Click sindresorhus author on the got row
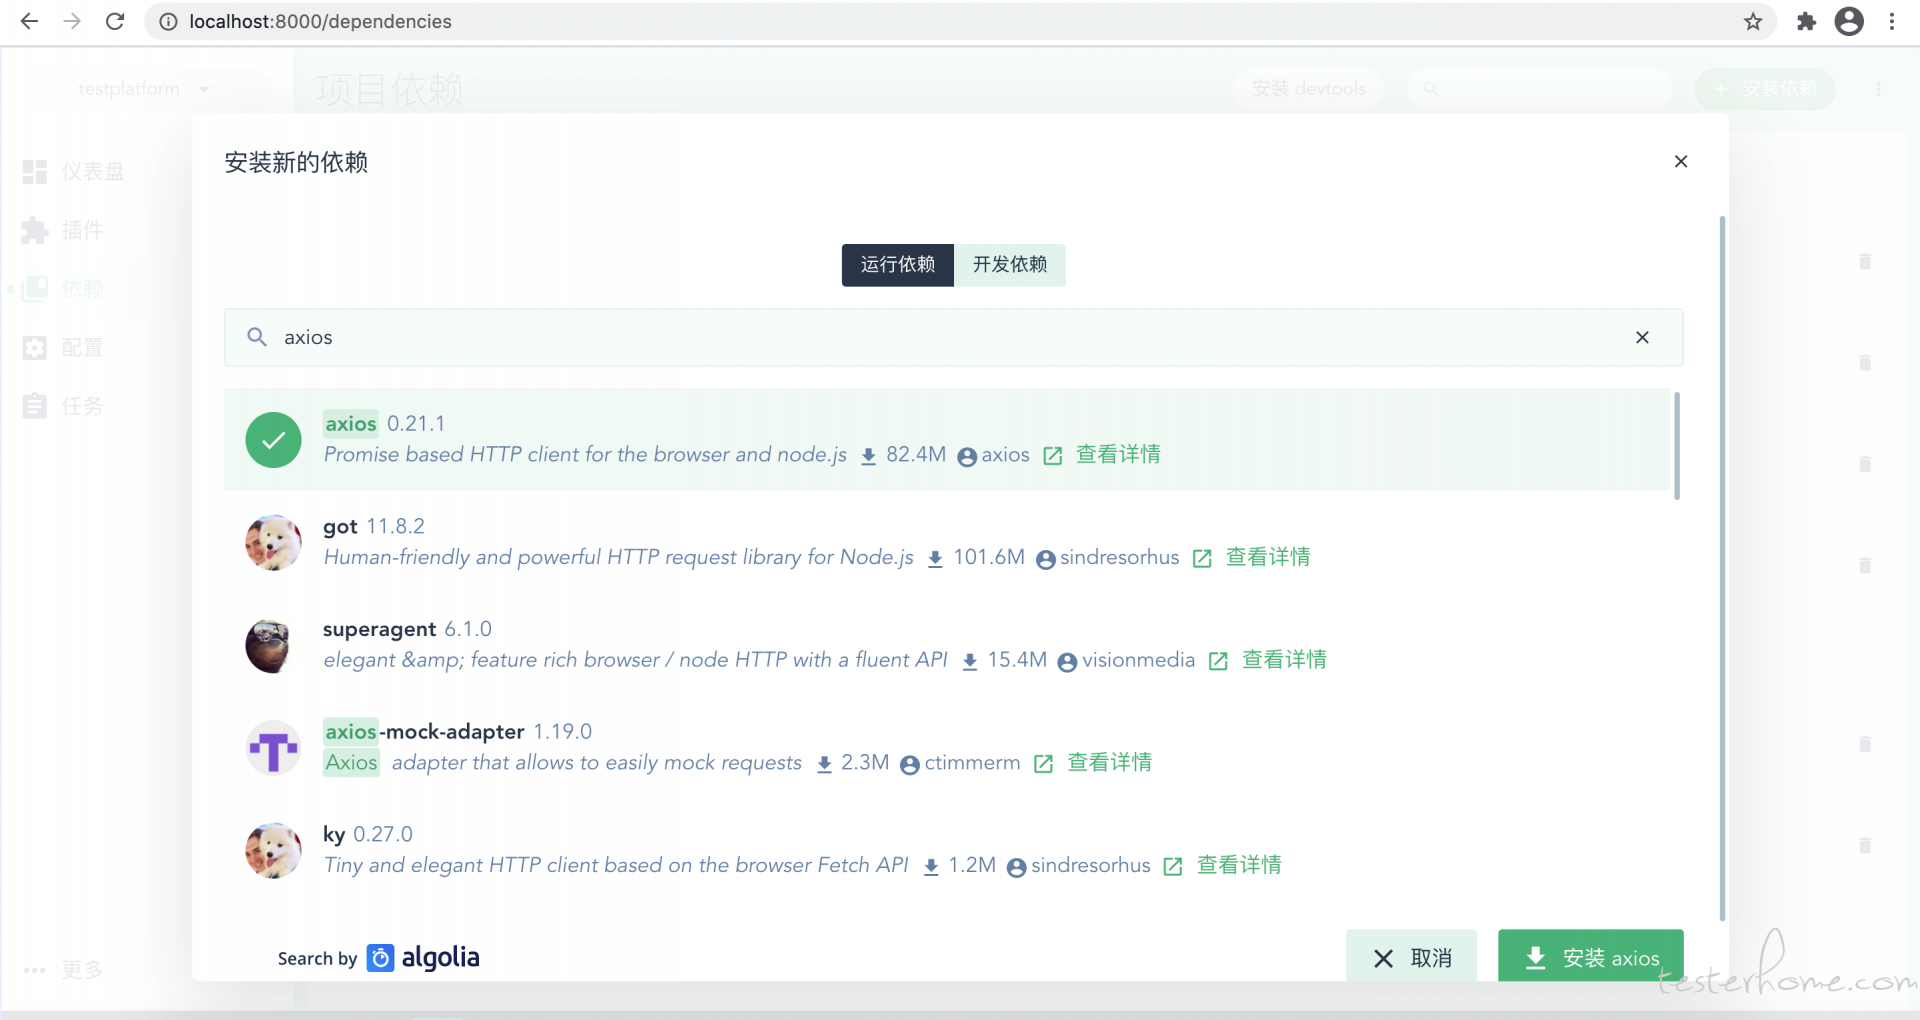 1119,557
